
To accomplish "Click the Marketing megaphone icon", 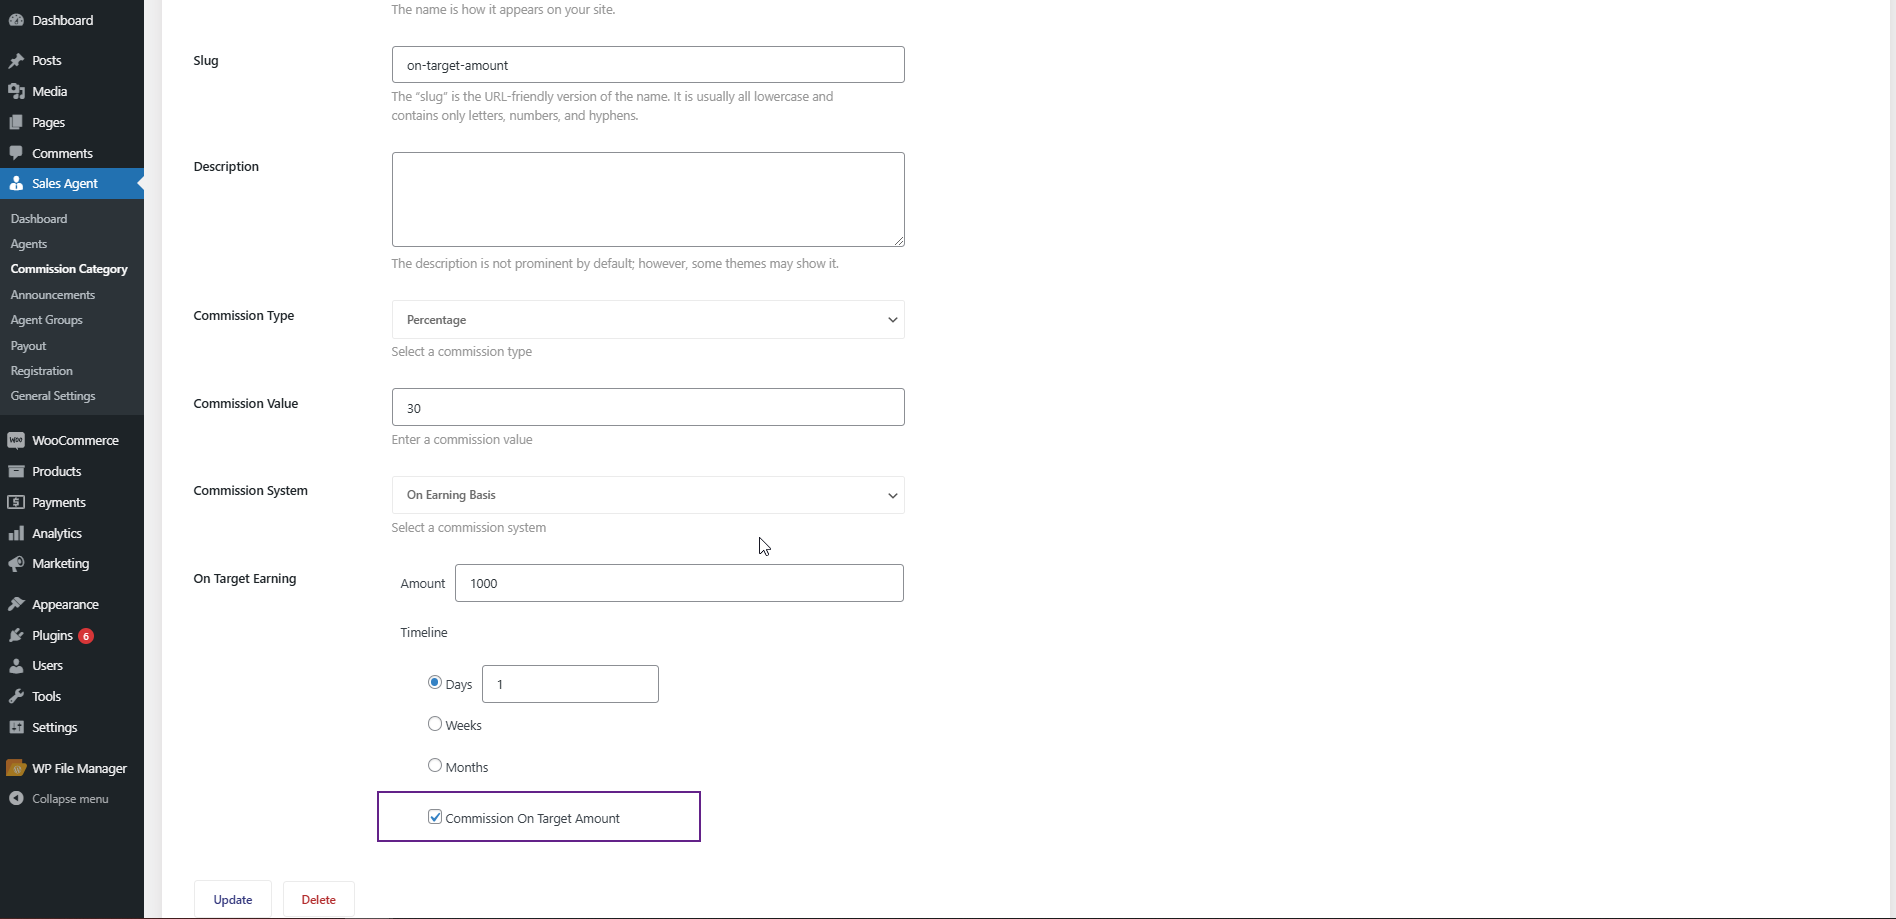I will point(16,564).
